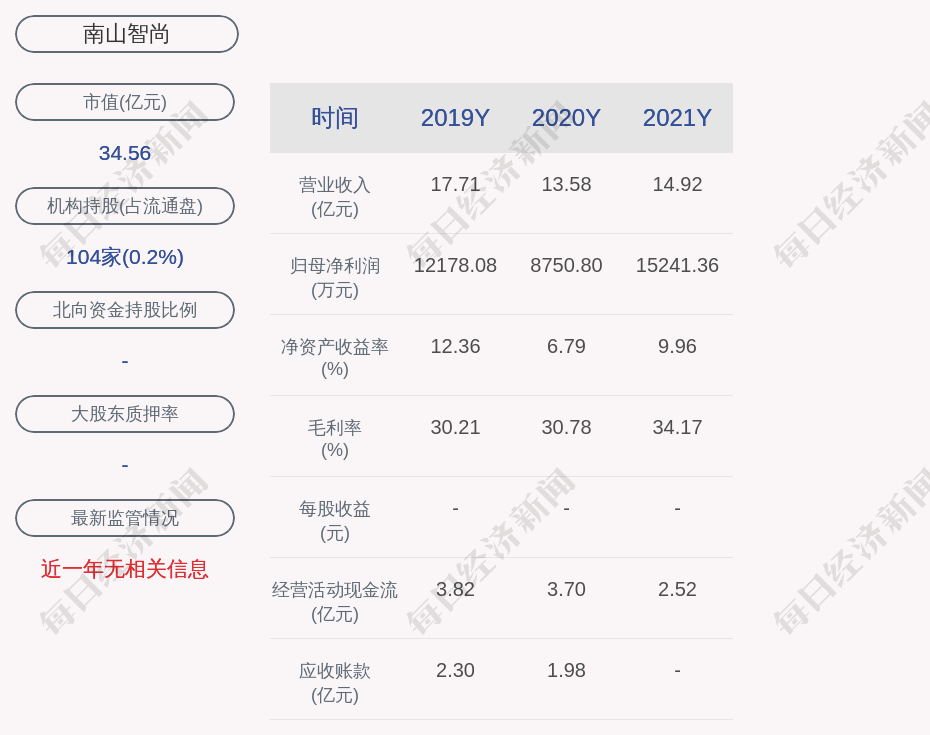This screenshot has height=735, width=930.
Task: Click cash flow value 3.70
Action: [x=566, y=589]
